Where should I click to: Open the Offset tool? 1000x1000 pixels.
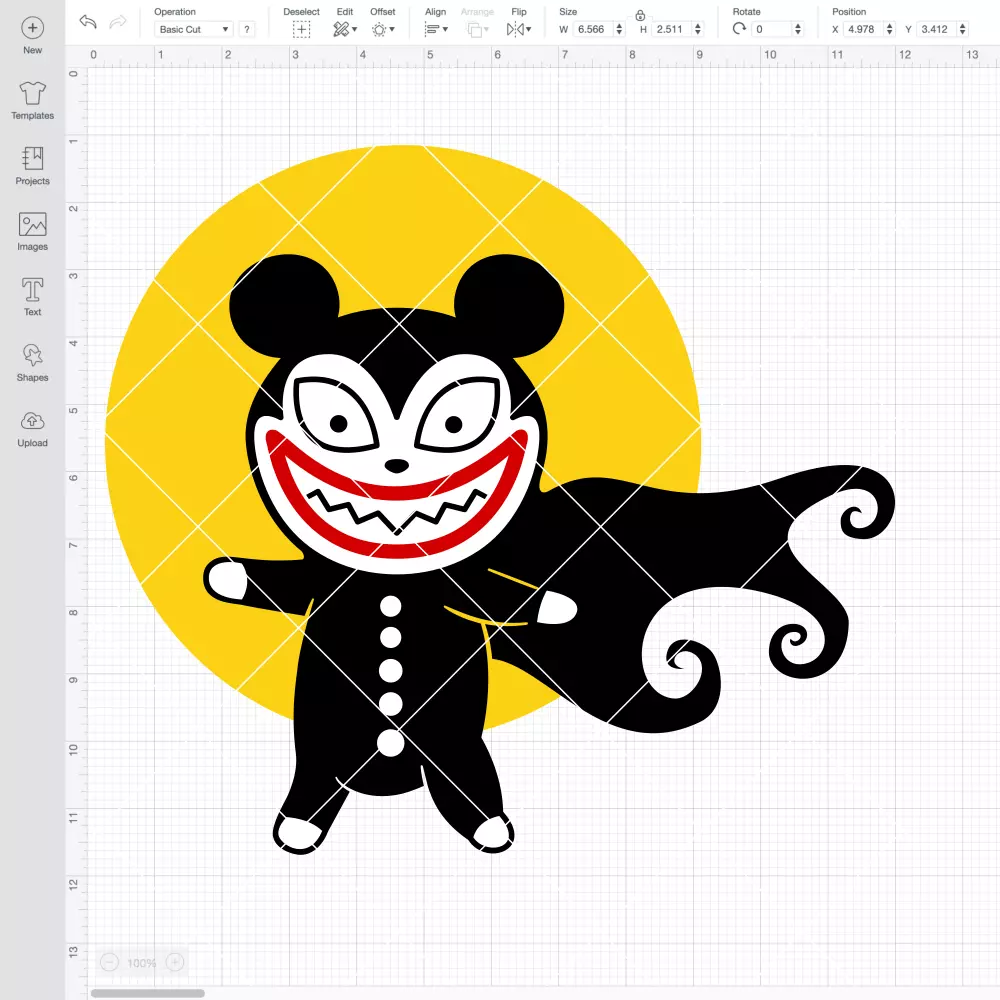383,29
